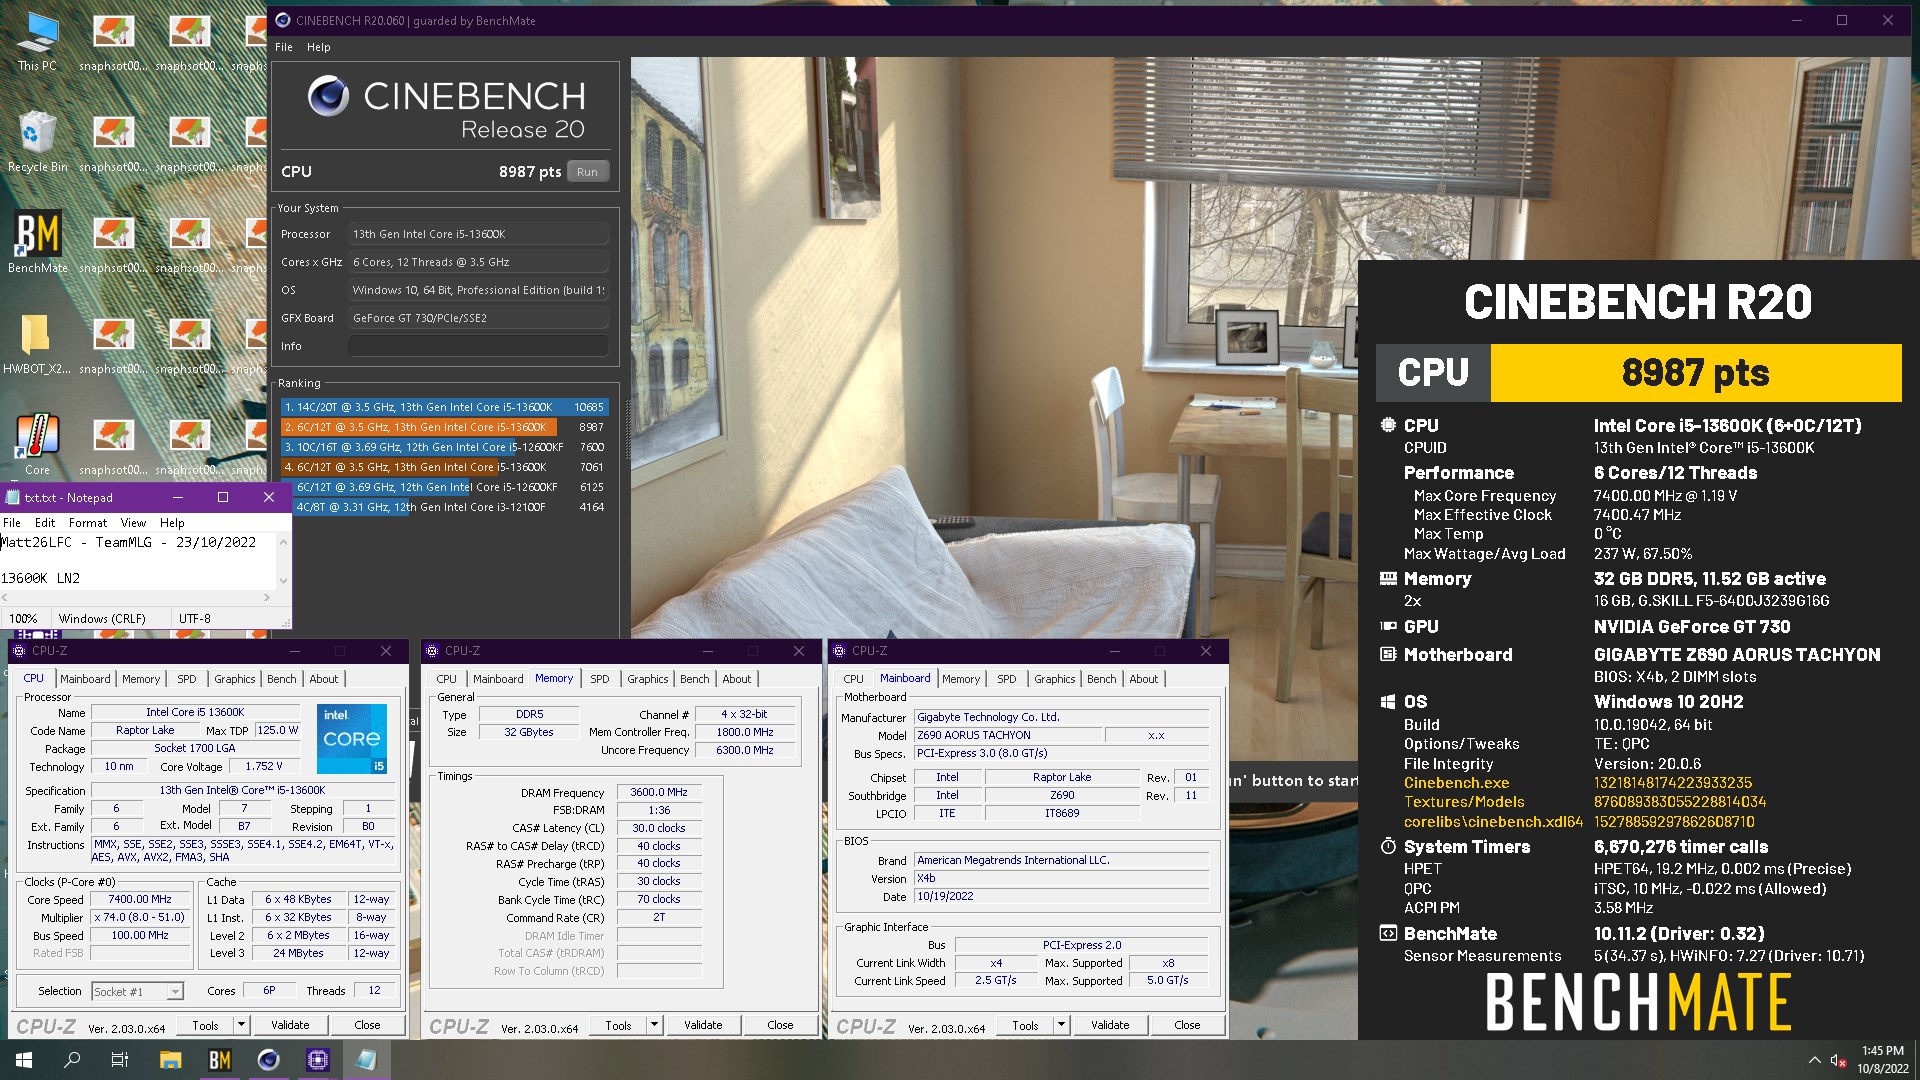
Task: Open About tab in middle CPU-Z window
Action: click(736, 679)
